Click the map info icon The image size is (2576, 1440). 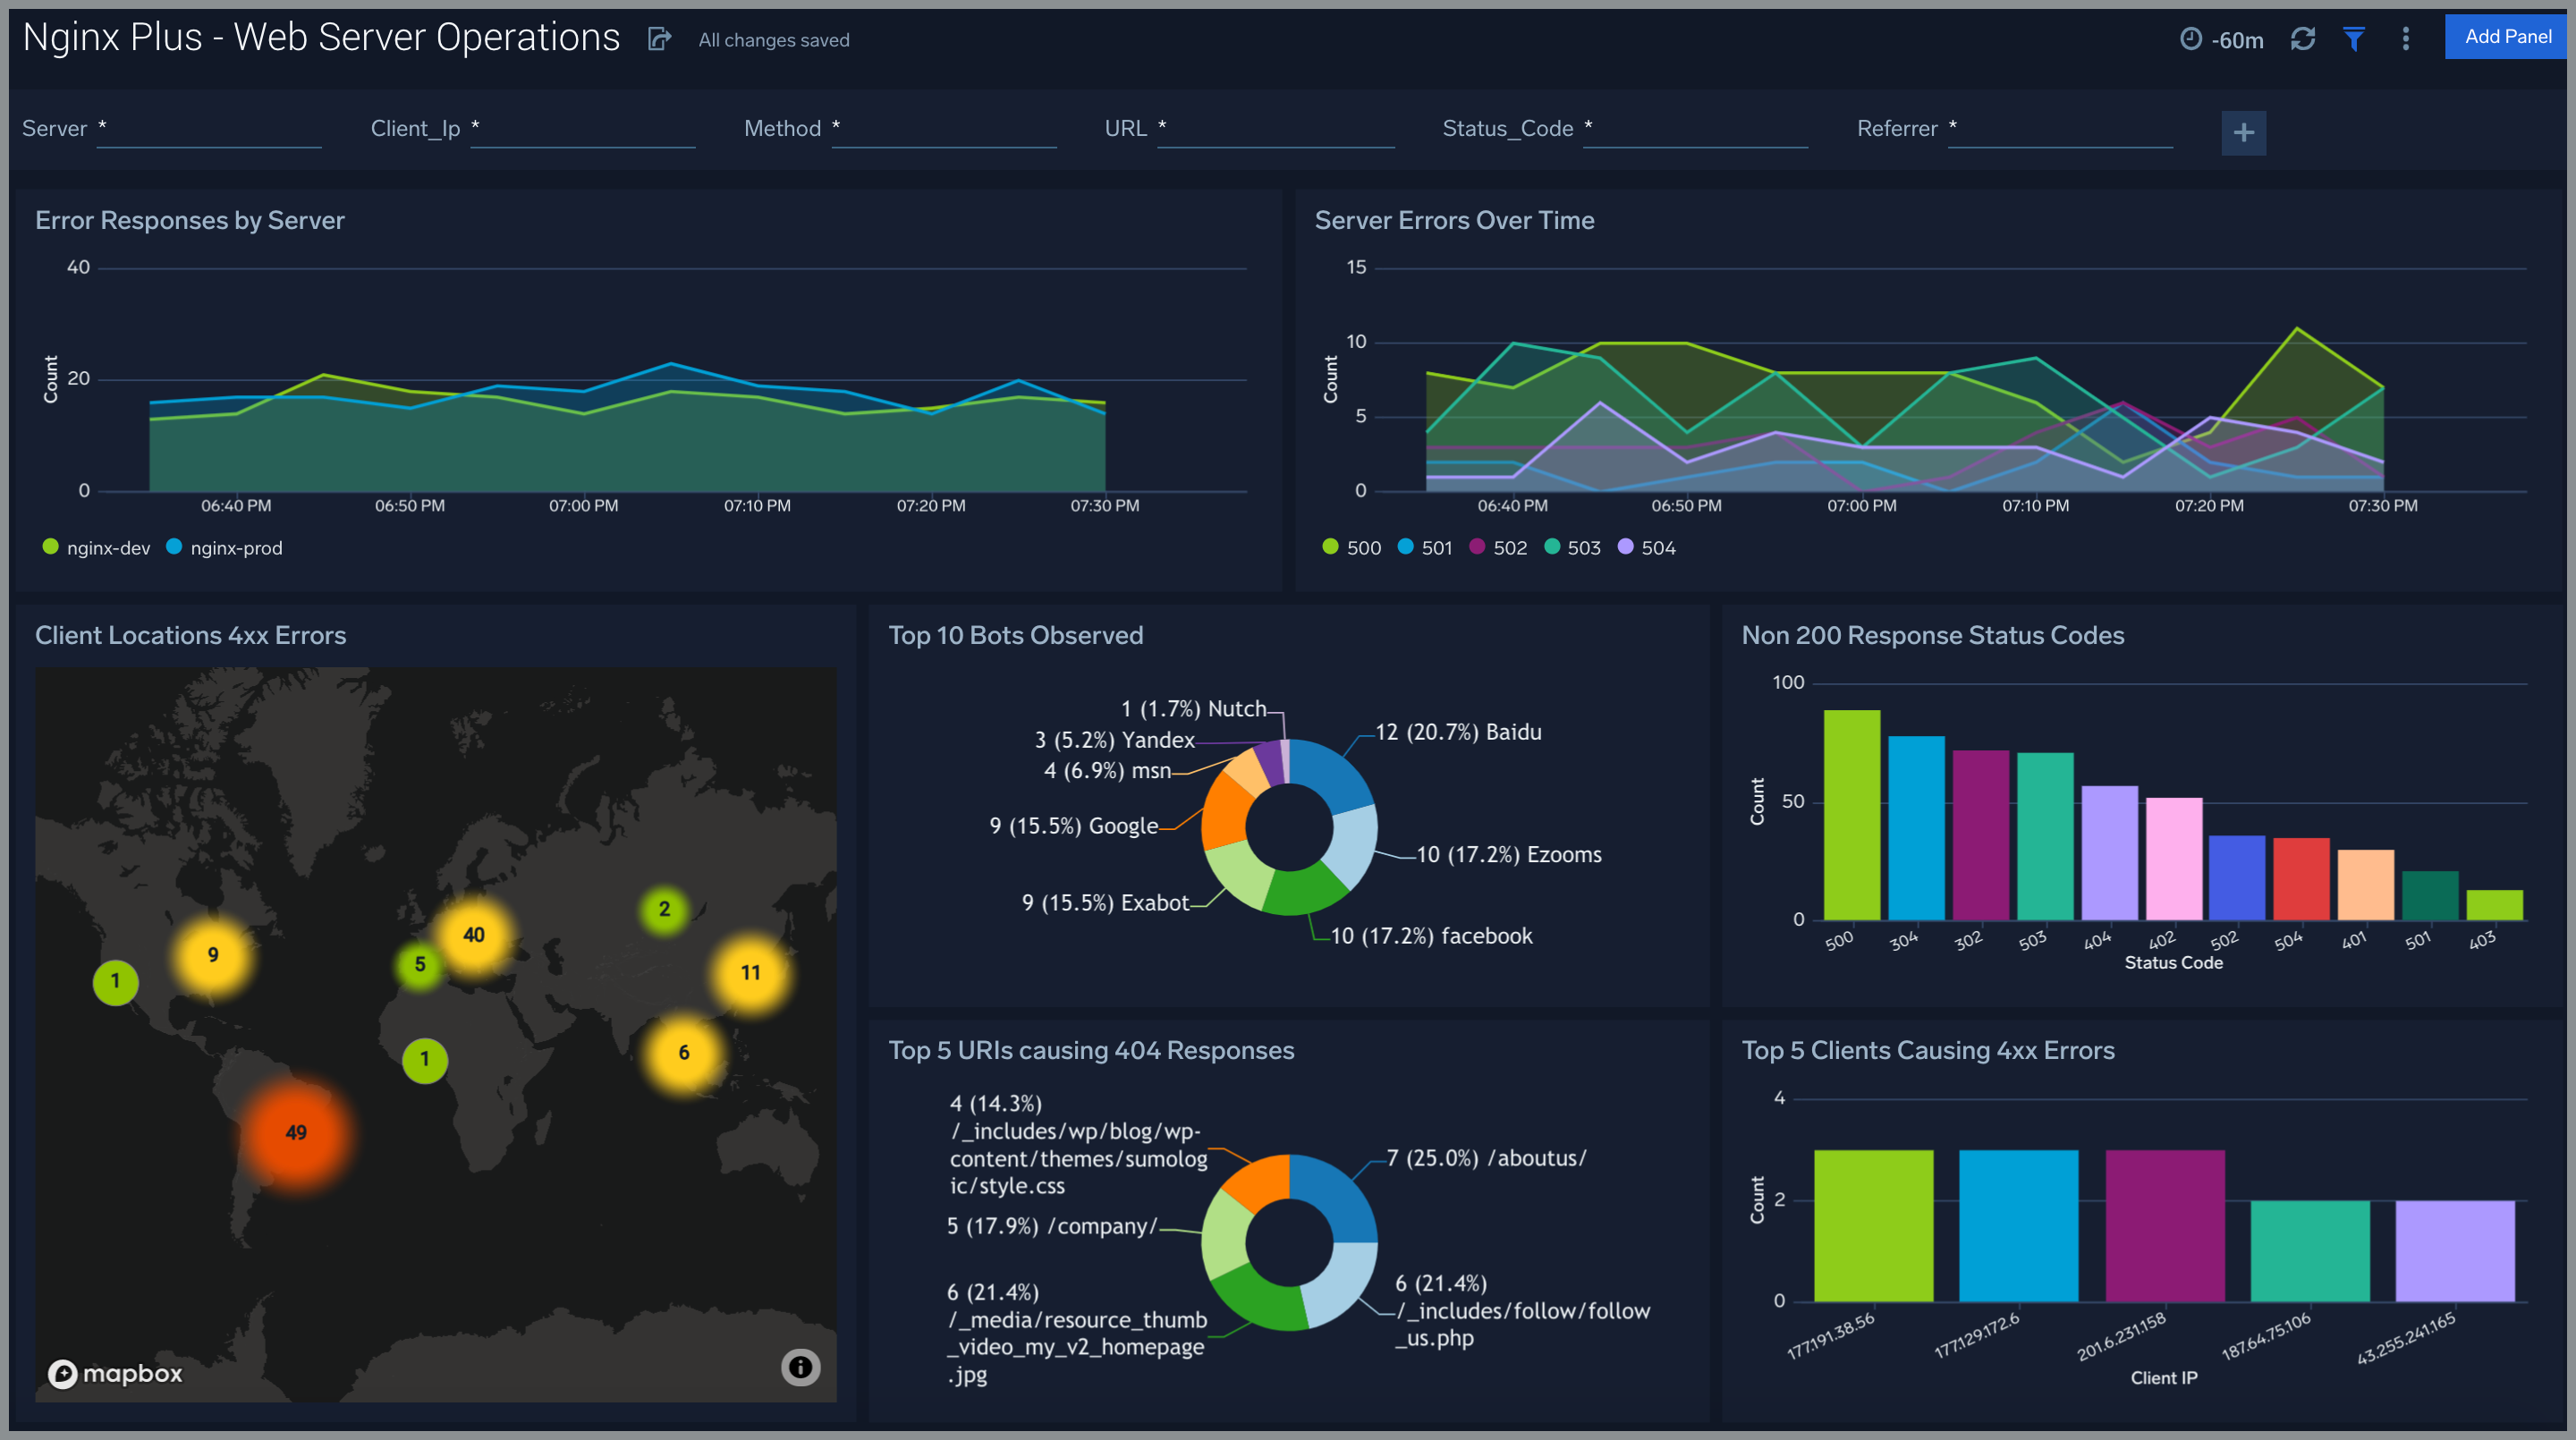[x=800, y=1366]
